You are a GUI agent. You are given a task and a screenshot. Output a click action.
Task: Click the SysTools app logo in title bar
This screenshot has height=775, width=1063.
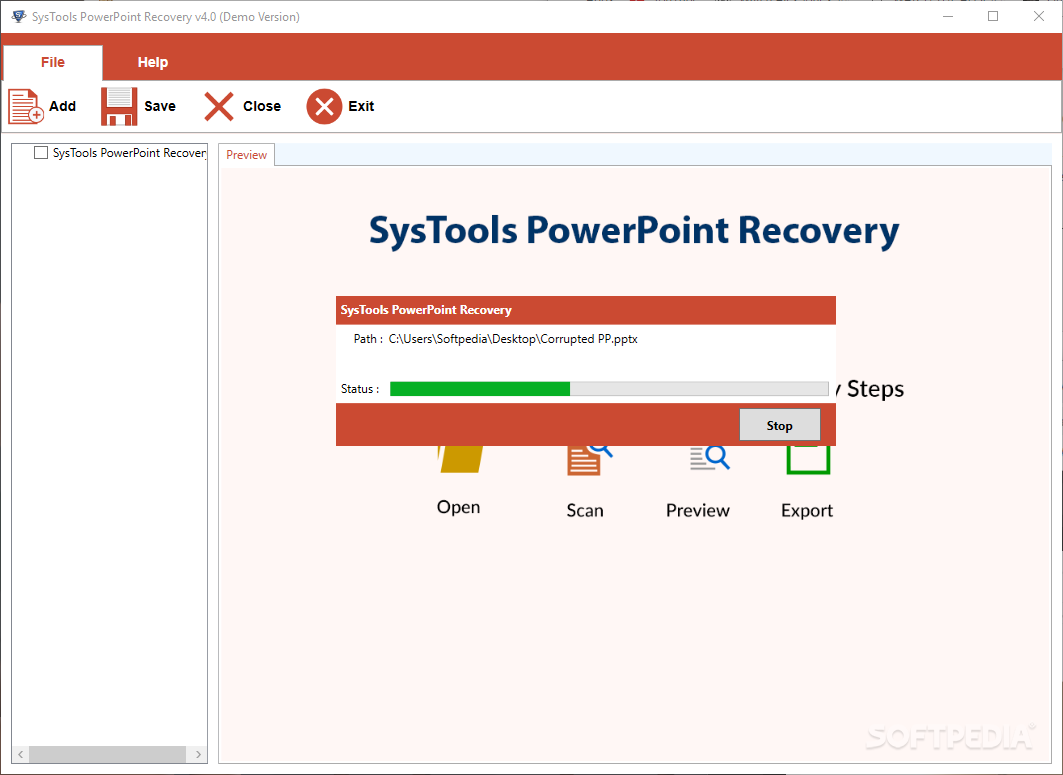pos(18,16)
